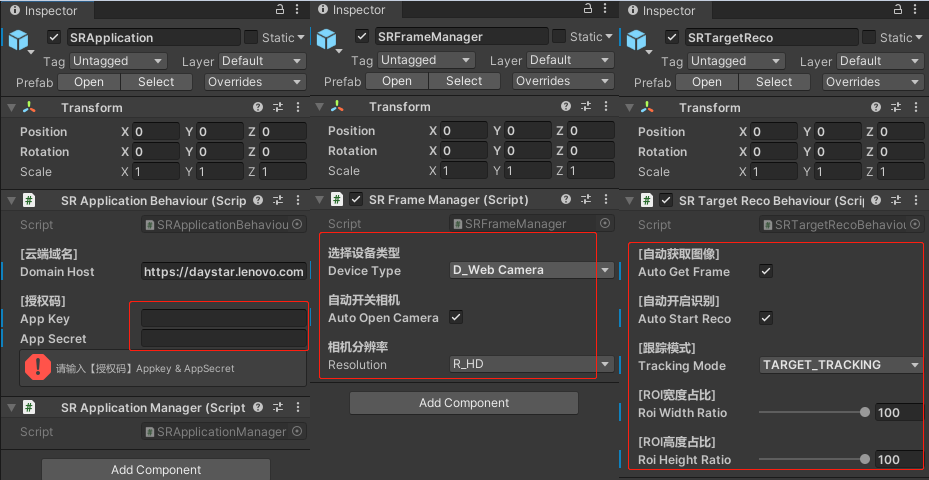929x480 pixels.
Task: Toggle Static checkbox for SRFrameManager
Action: coord(559,36)
